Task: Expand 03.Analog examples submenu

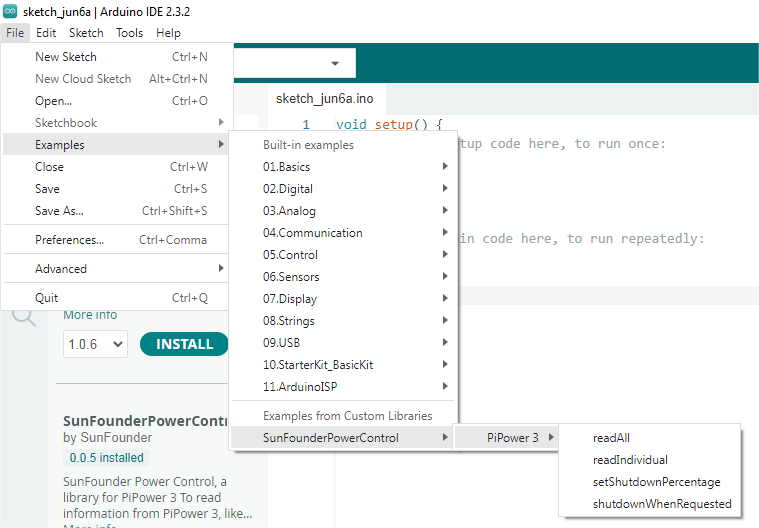Action: (343, 211)
